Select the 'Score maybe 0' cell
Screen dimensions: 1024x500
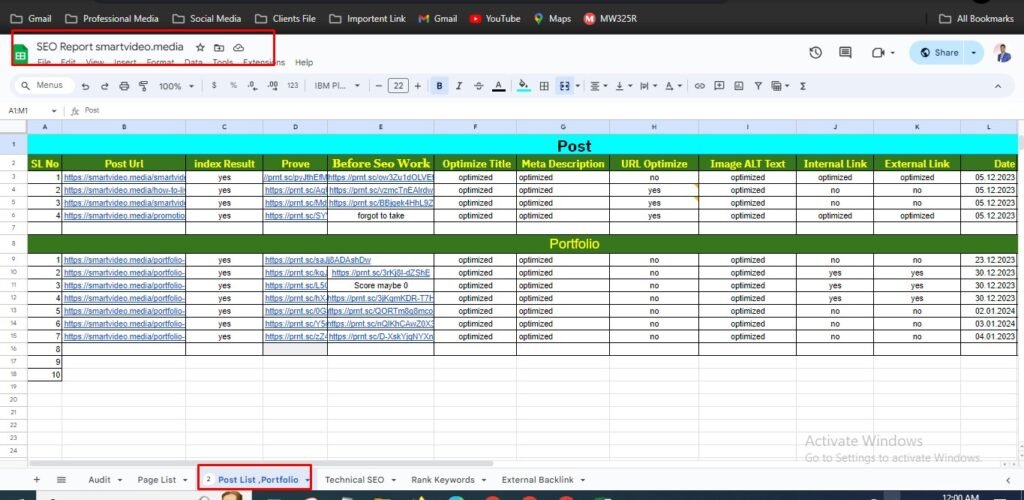381,285
